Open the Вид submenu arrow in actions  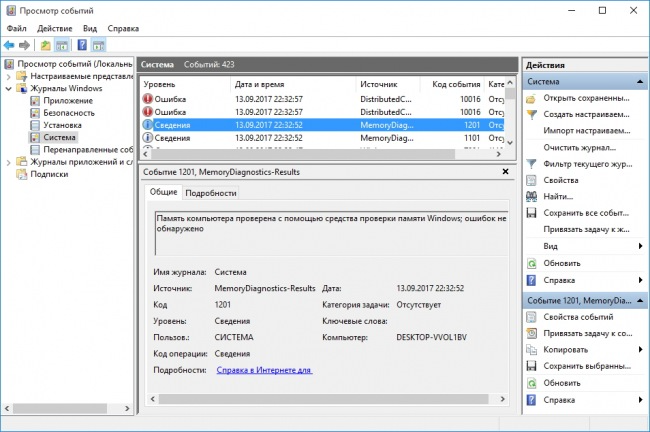coord(640,246)
